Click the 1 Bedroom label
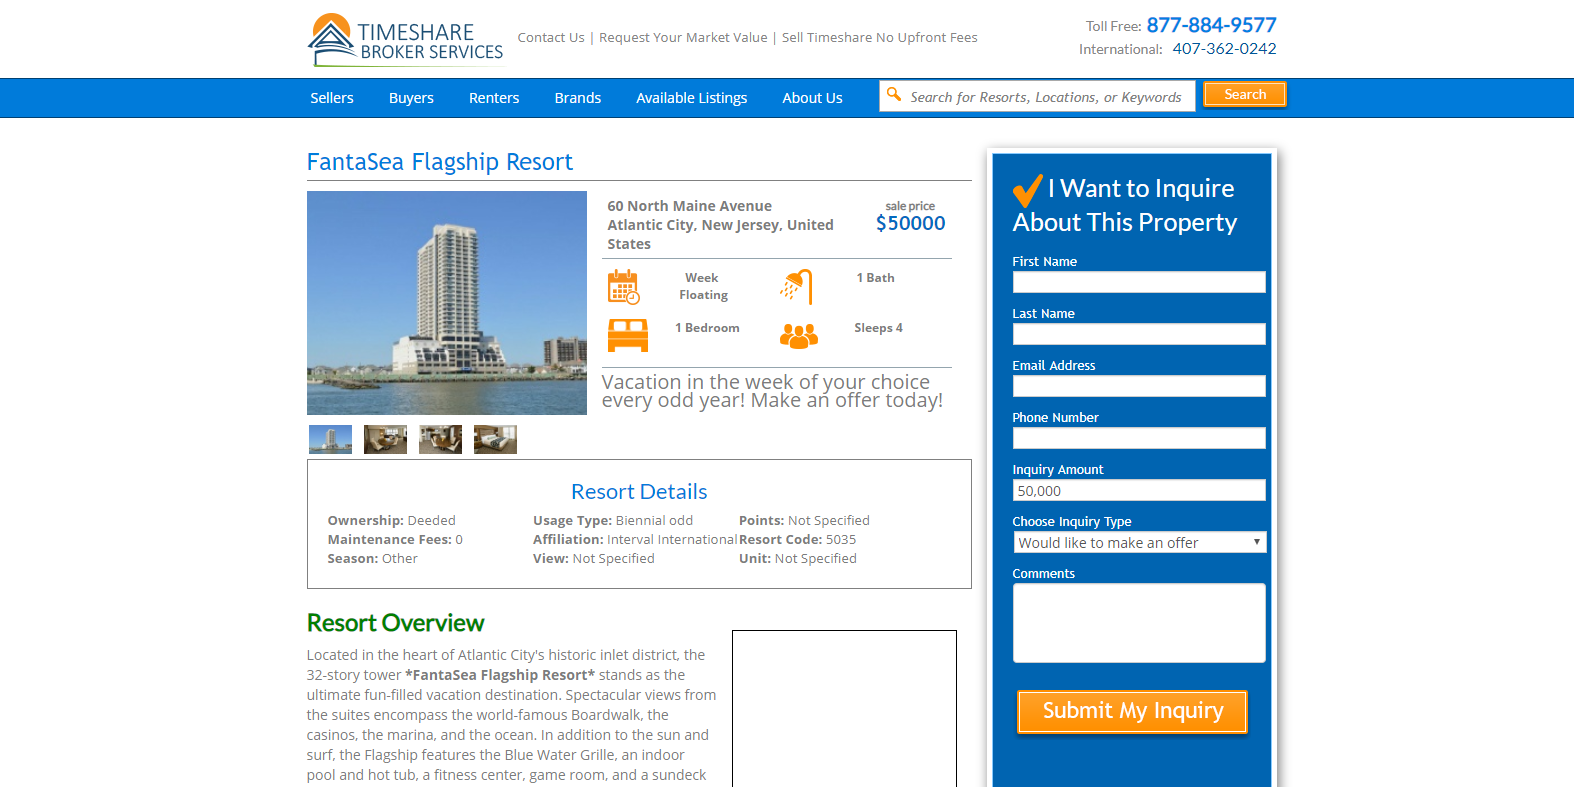This screenshot has width=1574, height=787. pos(707,328)
